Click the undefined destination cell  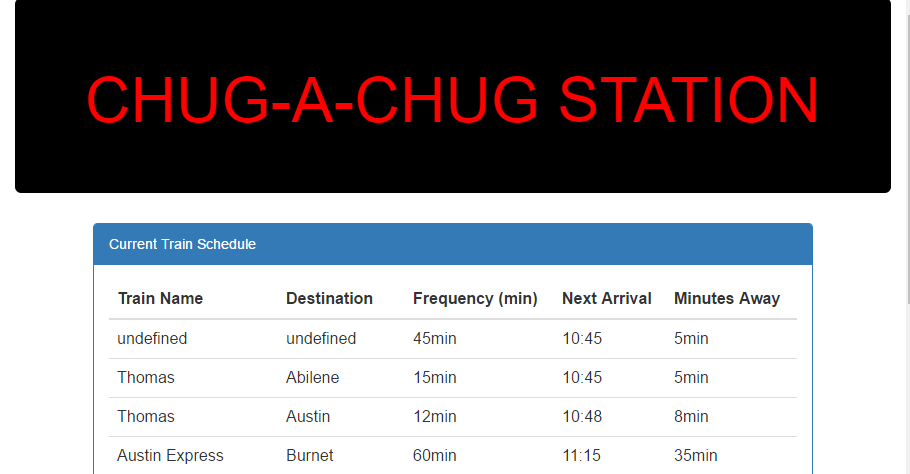(321, 338)
